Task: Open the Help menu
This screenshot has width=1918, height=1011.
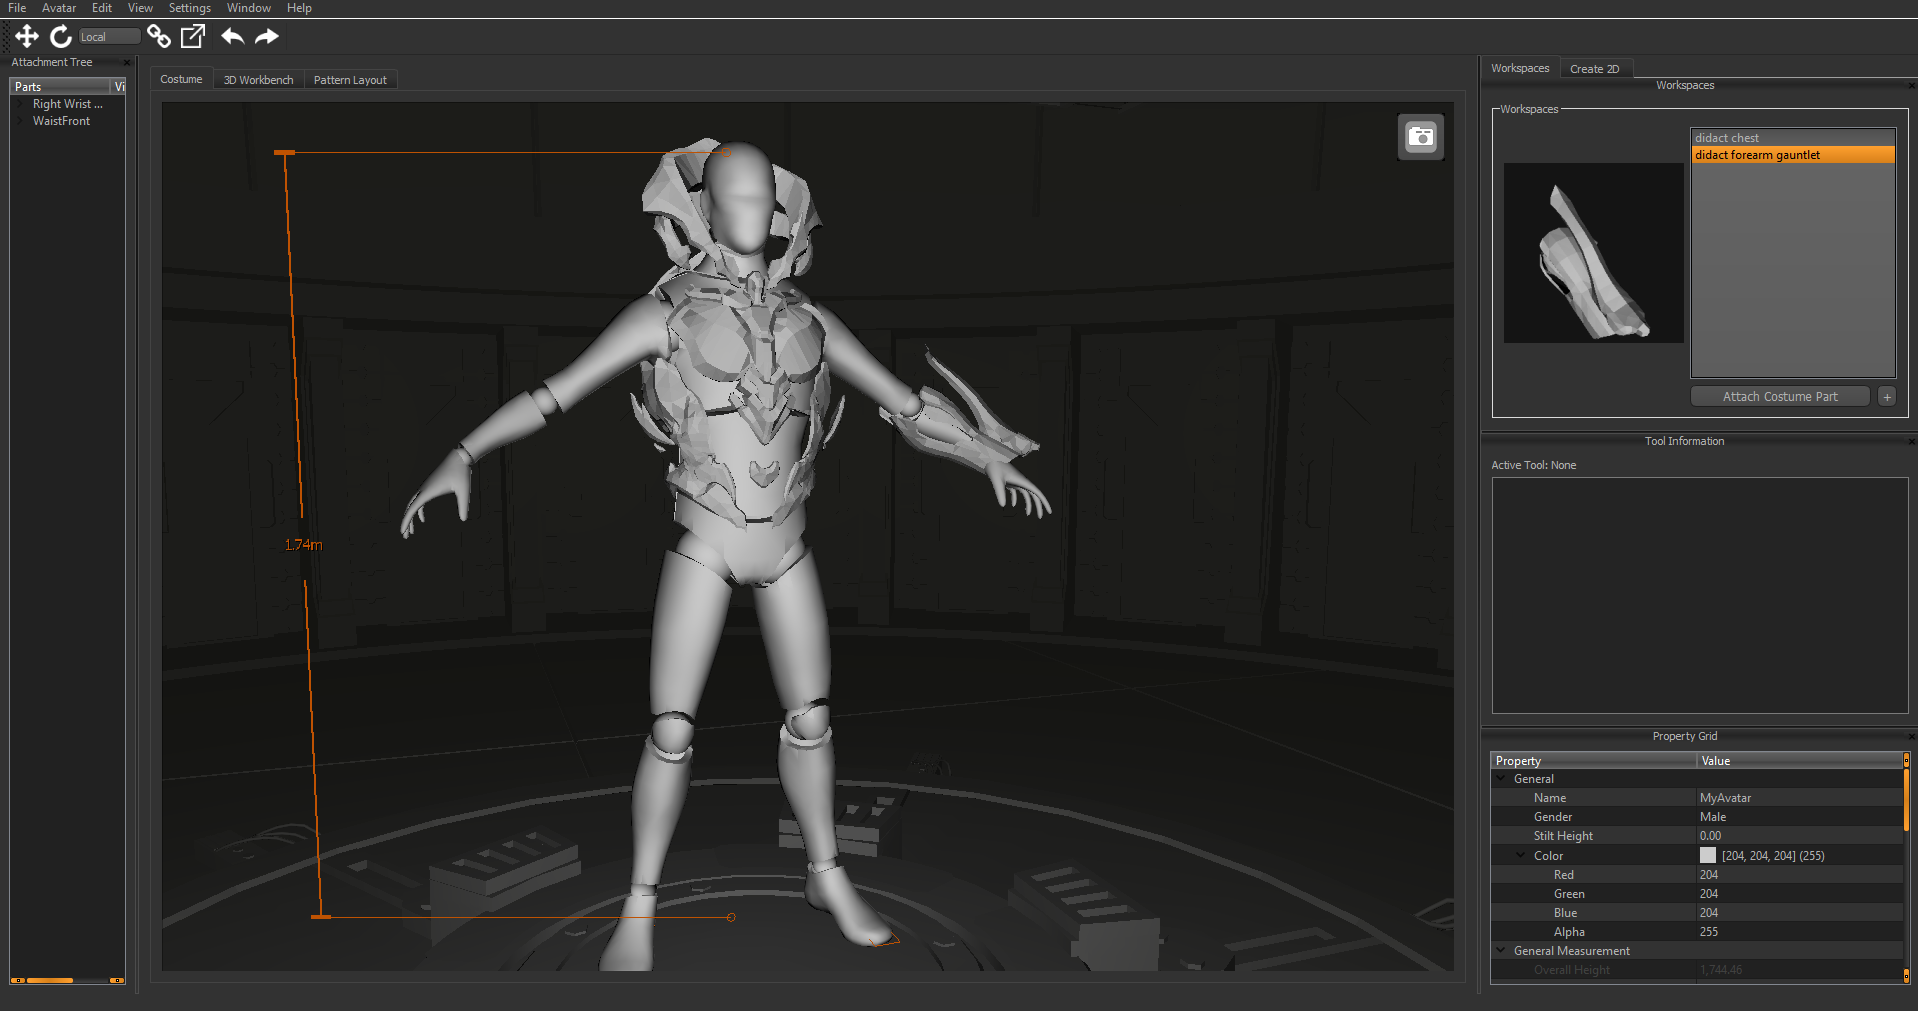Action: pos(299,8)
